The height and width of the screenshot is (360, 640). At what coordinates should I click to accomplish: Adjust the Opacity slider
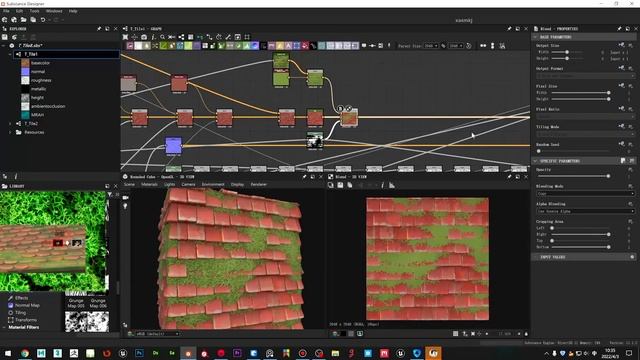[x=573, y=176]
